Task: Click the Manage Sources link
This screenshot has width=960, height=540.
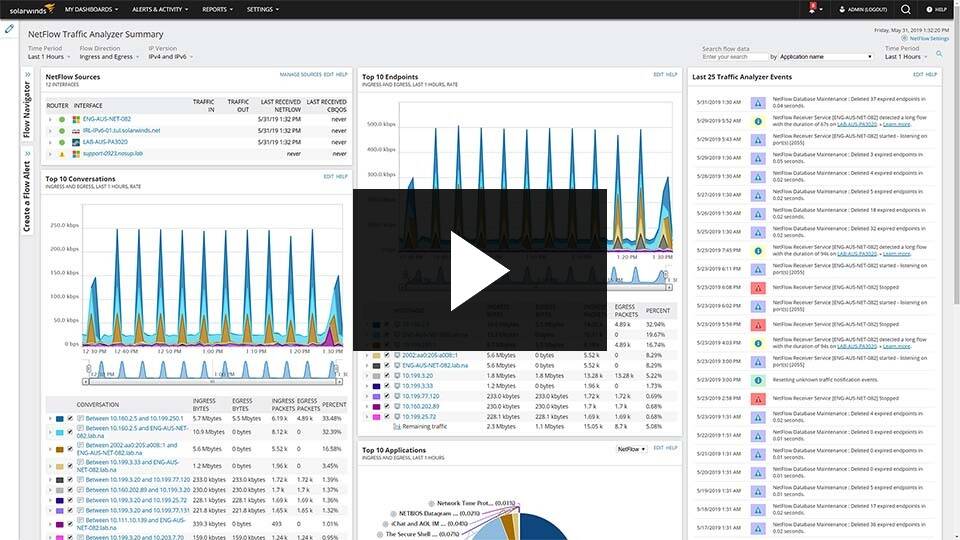Action: tap(300, 75)
